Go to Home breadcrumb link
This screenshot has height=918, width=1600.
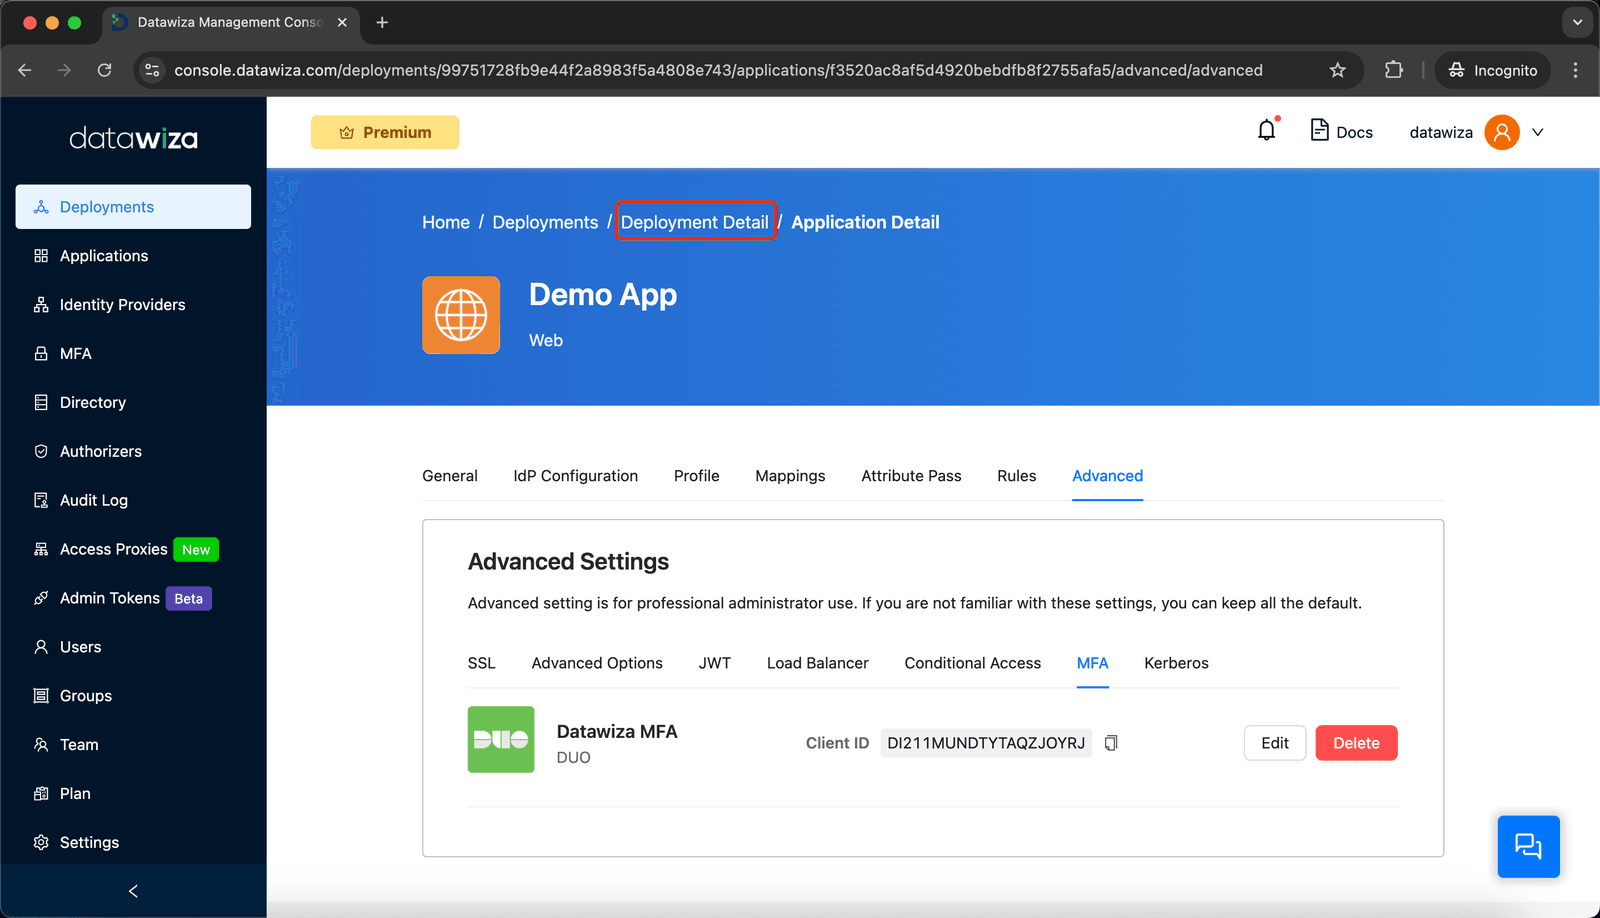tap(446, 222)
